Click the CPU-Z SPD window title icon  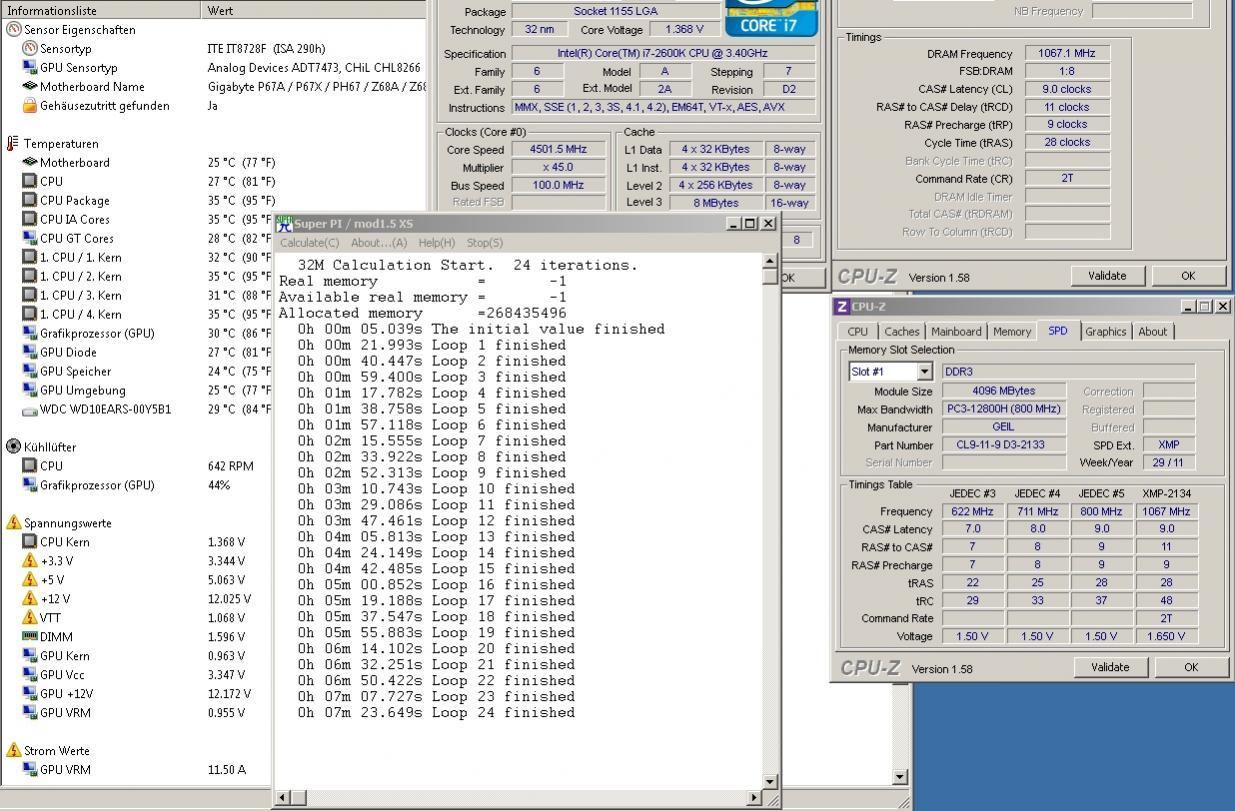tap(842, 307)
